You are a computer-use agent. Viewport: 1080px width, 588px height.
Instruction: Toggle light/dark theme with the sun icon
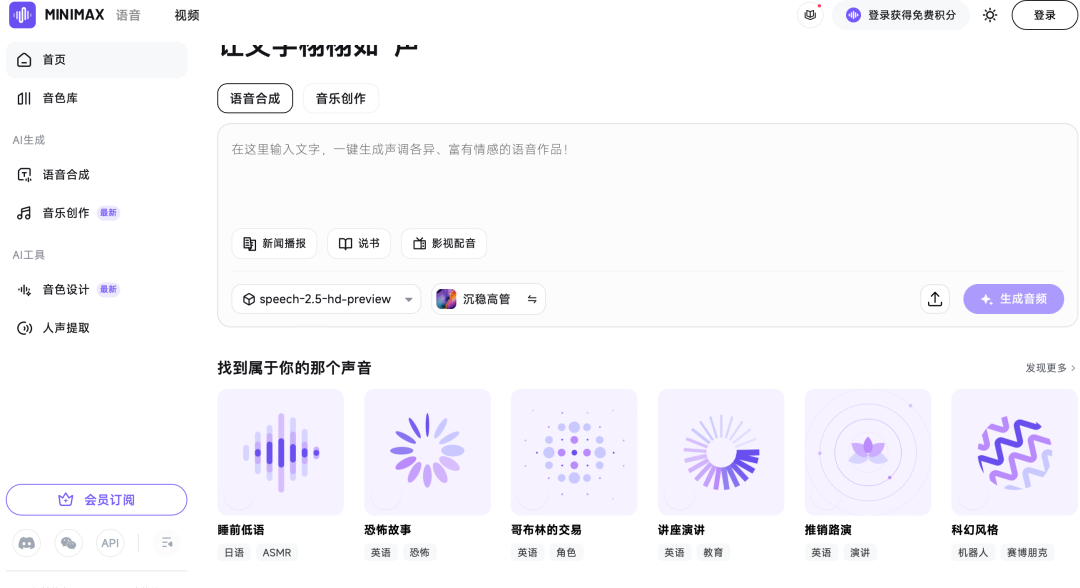pos(990,15)
